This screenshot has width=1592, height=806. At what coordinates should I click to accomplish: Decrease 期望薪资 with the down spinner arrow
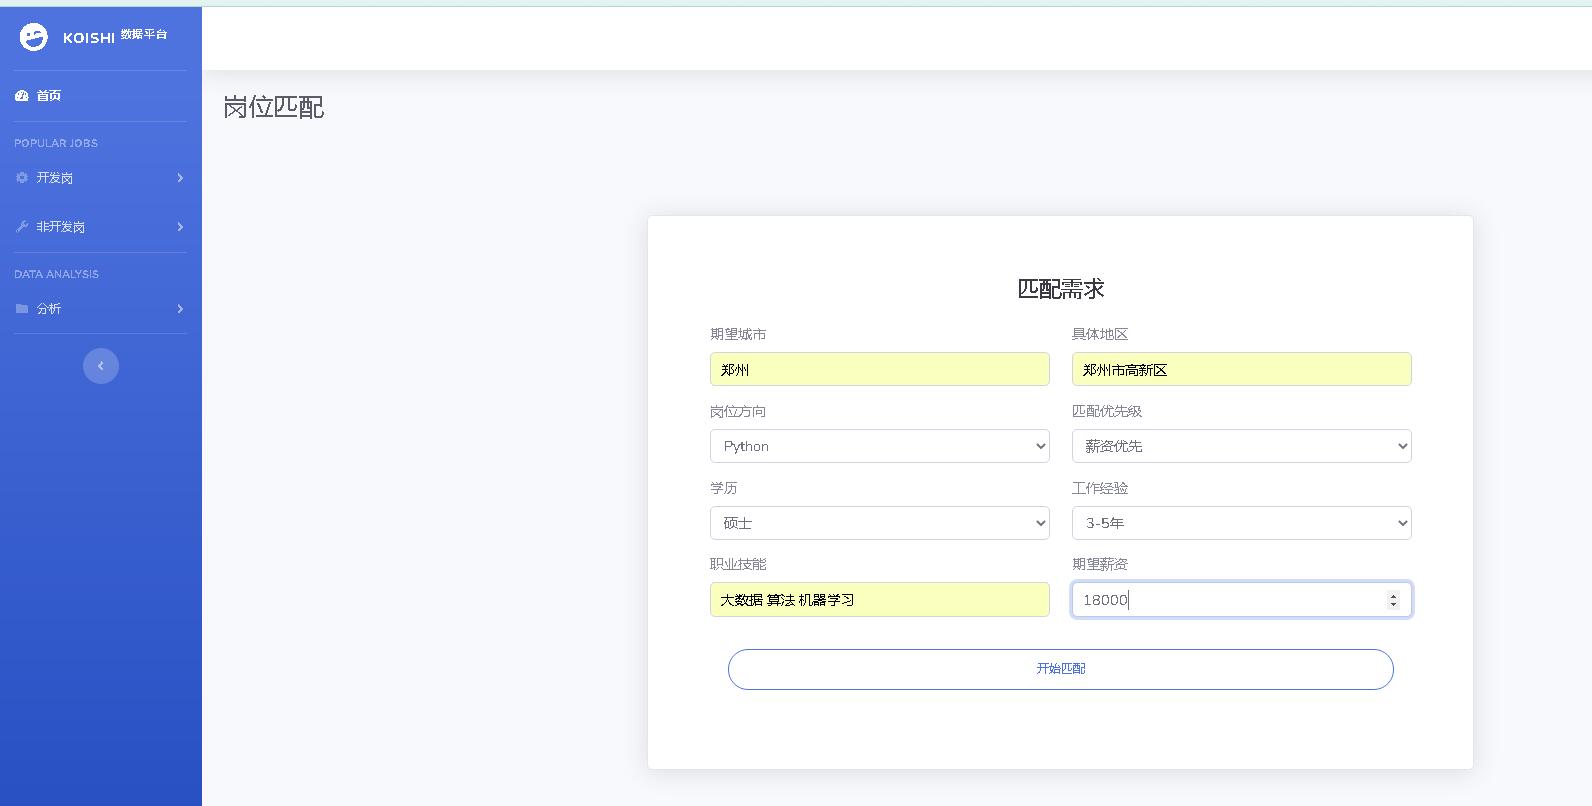pyautogui.click(x=1393, y=605)
